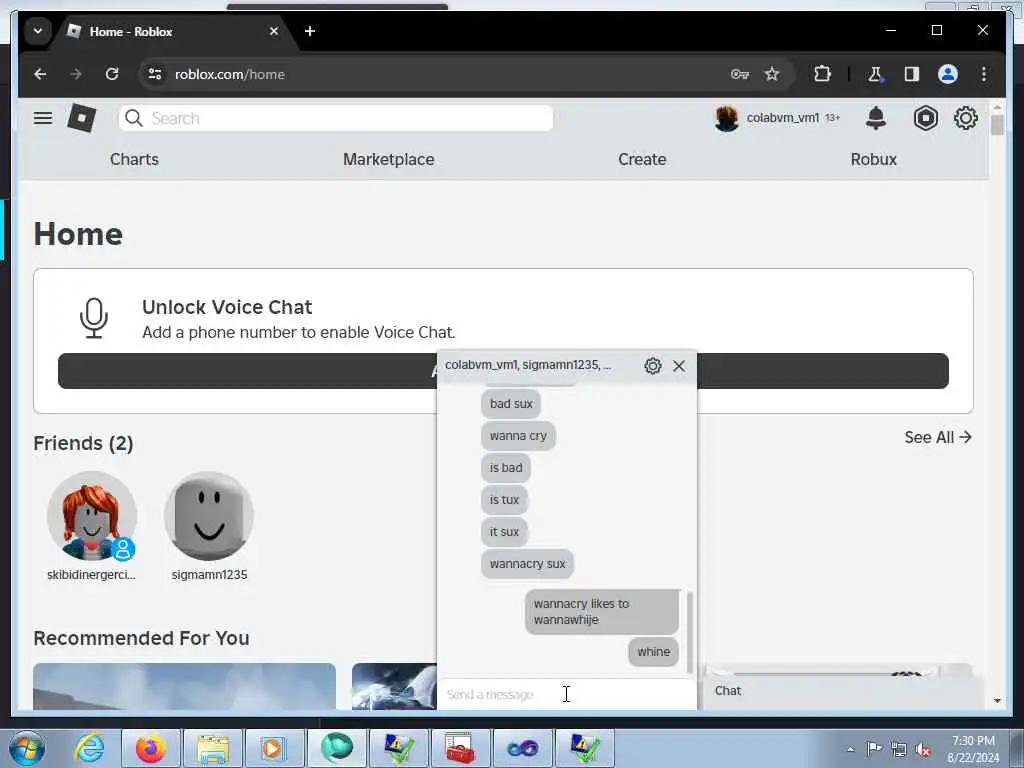
Task: Open Windows Explorer folder in taskbar
Action: (212, 748)
